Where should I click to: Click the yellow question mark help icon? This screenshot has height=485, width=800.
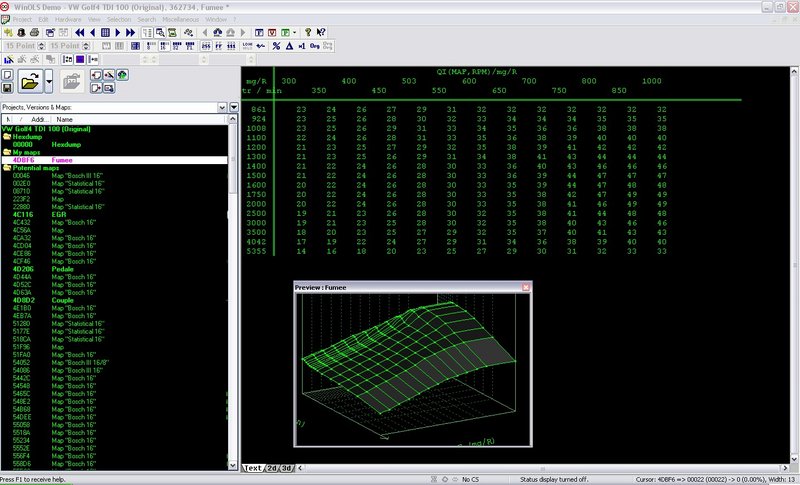point(308,33)
